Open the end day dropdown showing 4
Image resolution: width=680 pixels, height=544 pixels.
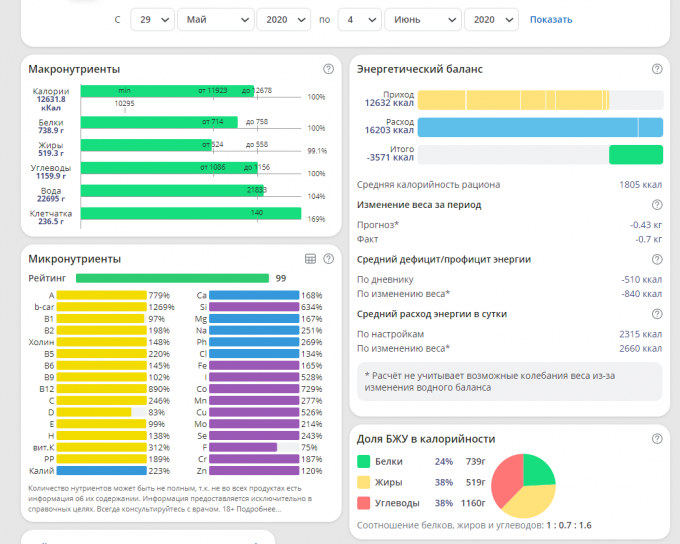click(359, 19)
